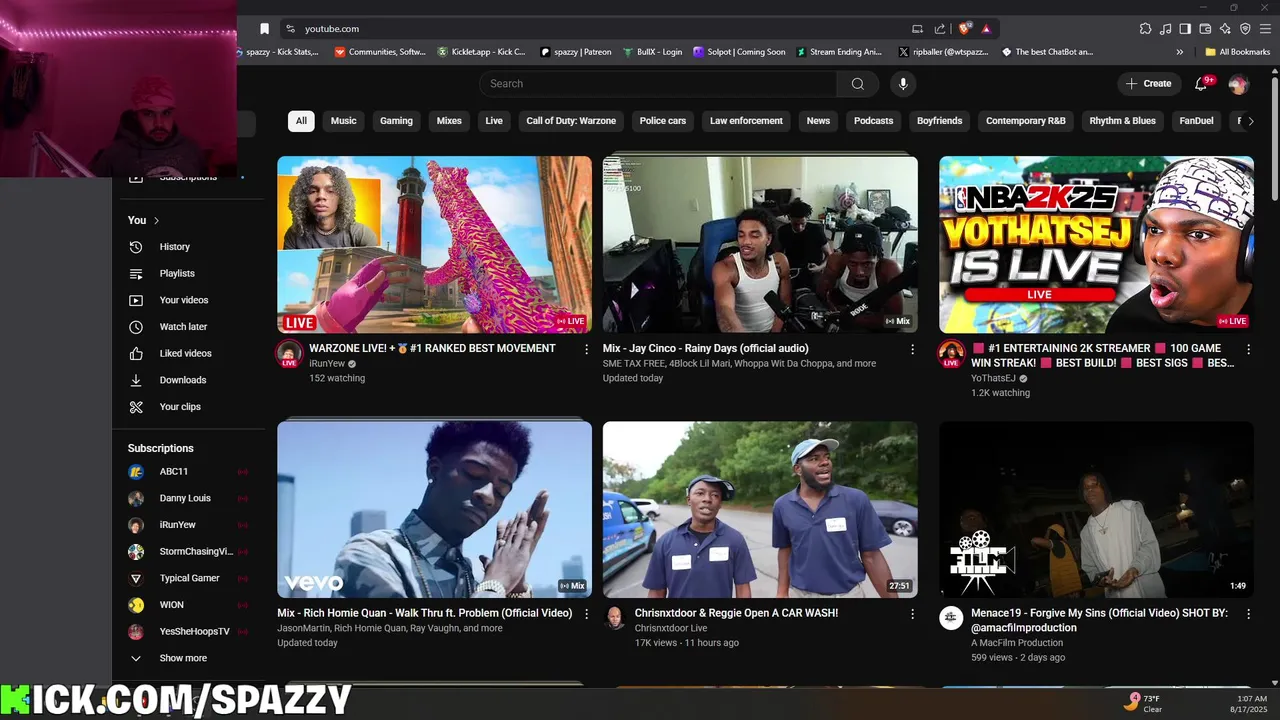
Task: Select the Podcasts filter chip
Action: click(x=873, y=121)
